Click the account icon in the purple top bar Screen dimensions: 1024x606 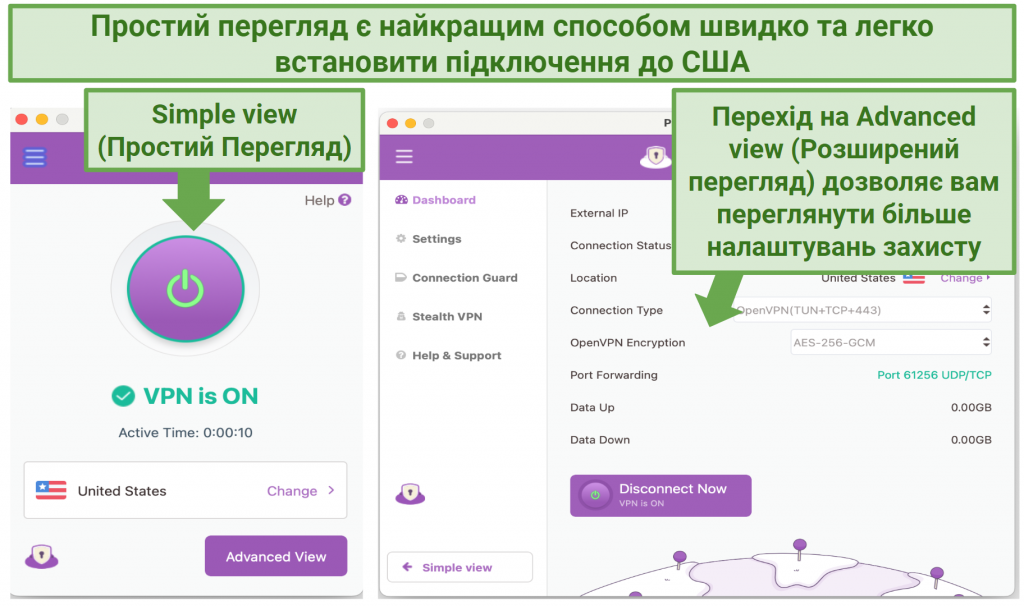tap(654, 157)
